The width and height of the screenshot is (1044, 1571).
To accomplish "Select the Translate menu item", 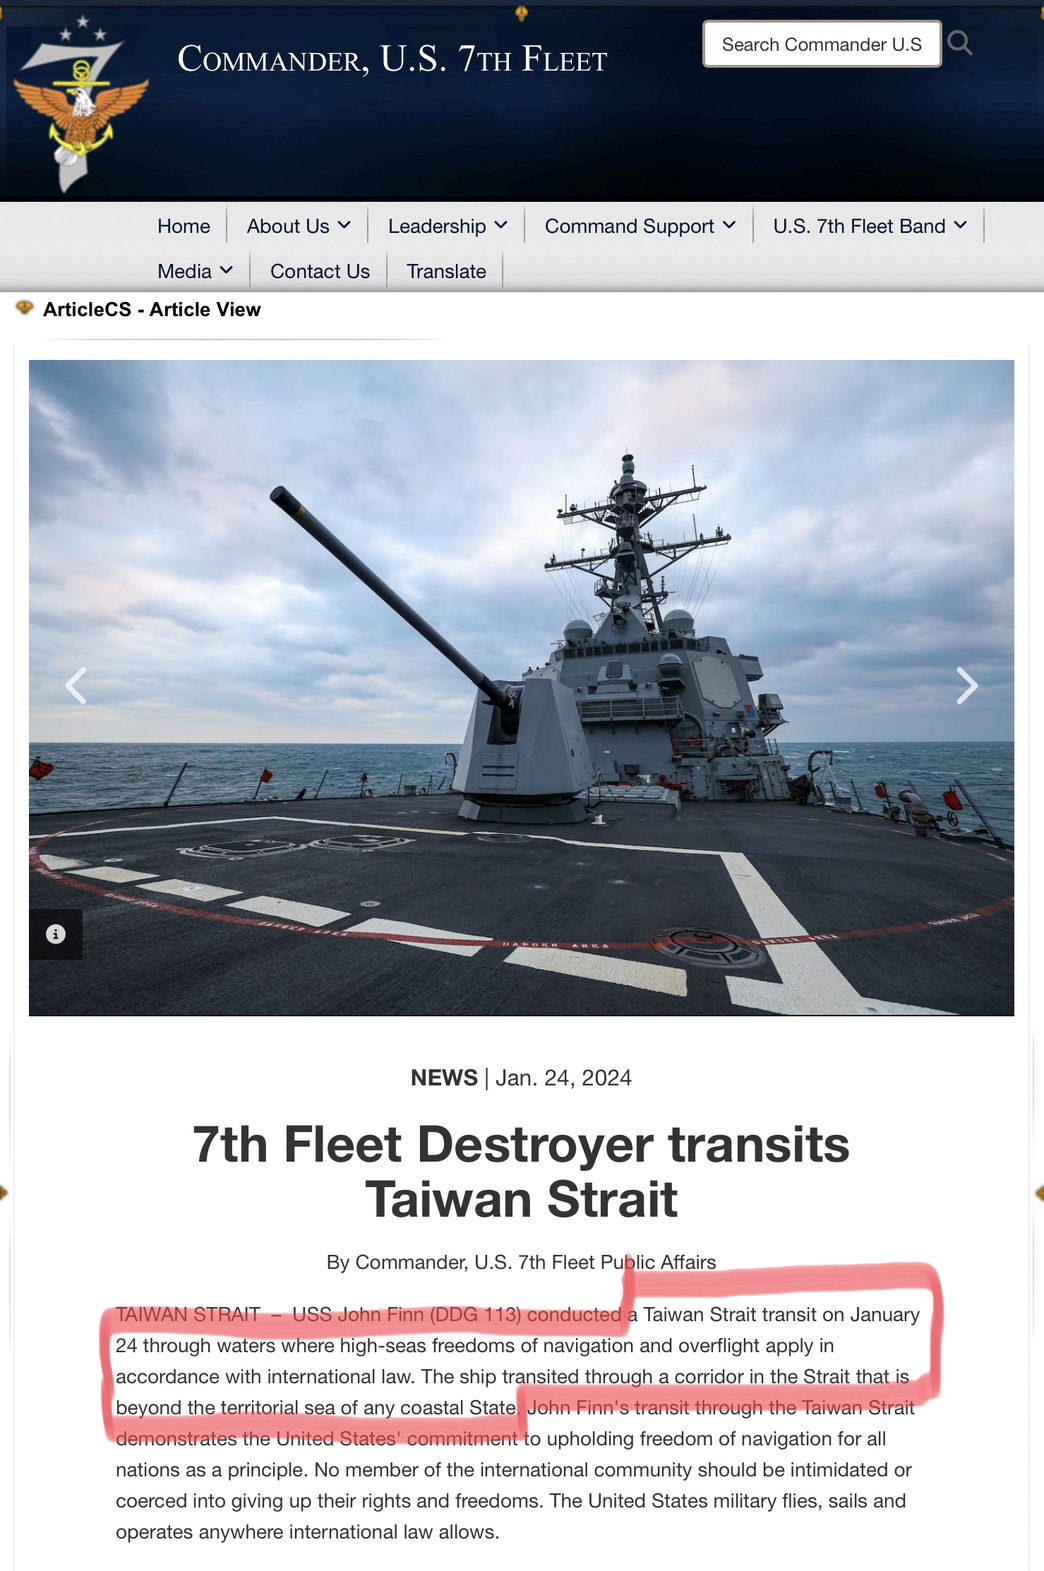I will 446,271.
